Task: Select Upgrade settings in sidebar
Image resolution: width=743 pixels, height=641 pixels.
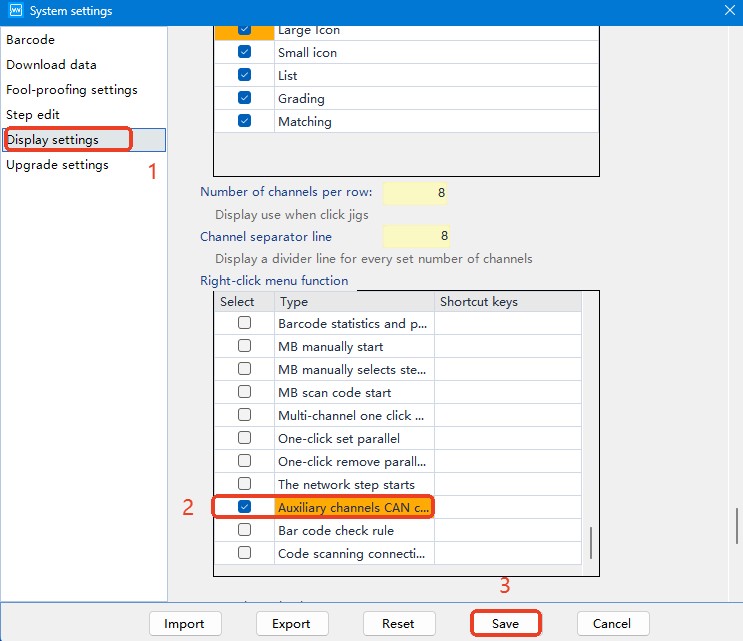Action: tap(57, 165)
